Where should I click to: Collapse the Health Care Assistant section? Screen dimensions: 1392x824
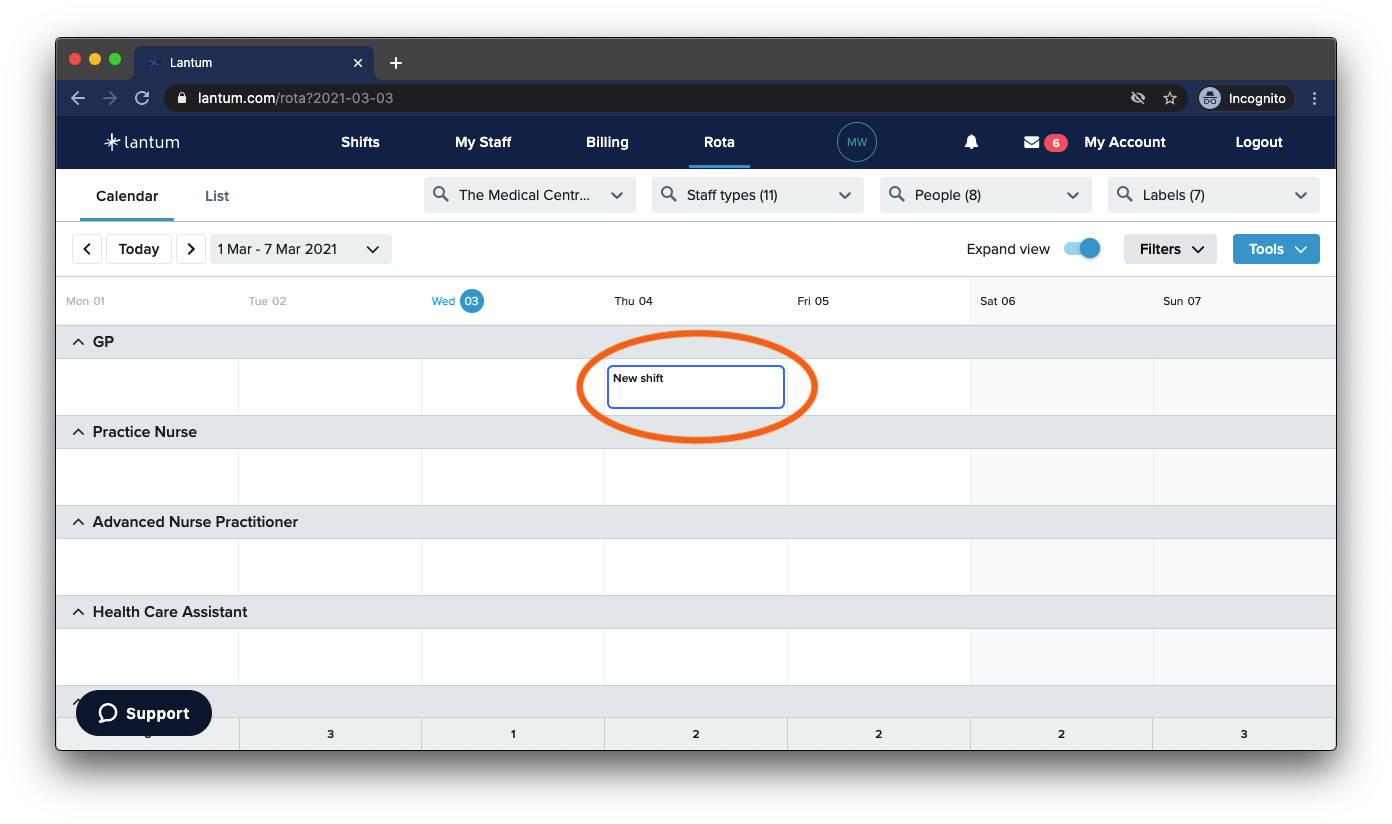pyautogui.click(x=79, y=612)
